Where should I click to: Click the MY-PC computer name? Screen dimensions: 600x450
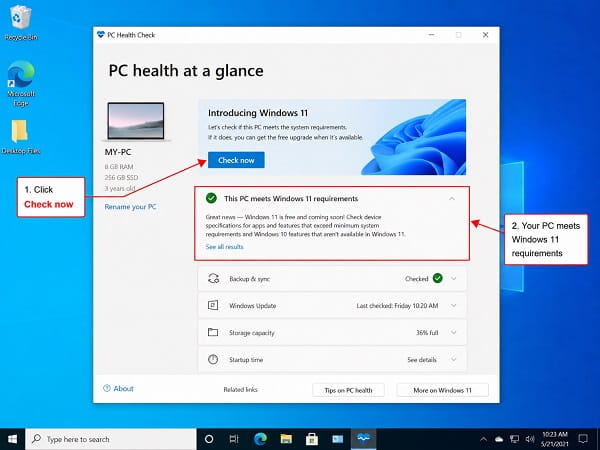click(x=118, y=152)
